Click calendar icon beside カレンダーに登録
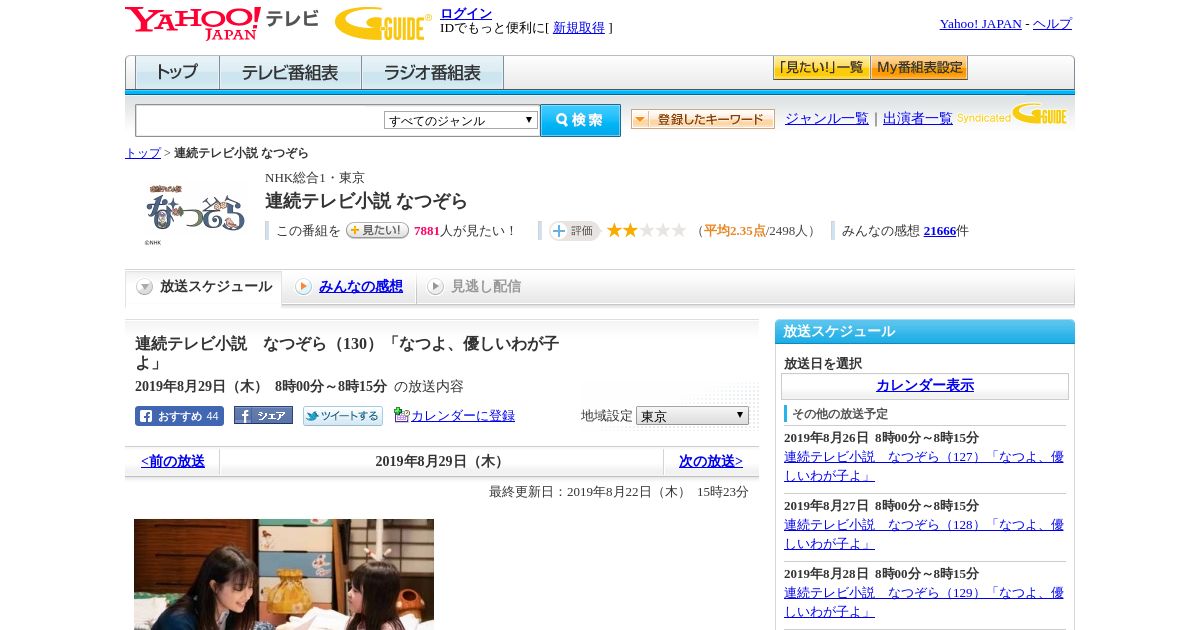Screen dimensions: 1200x630 402,415
